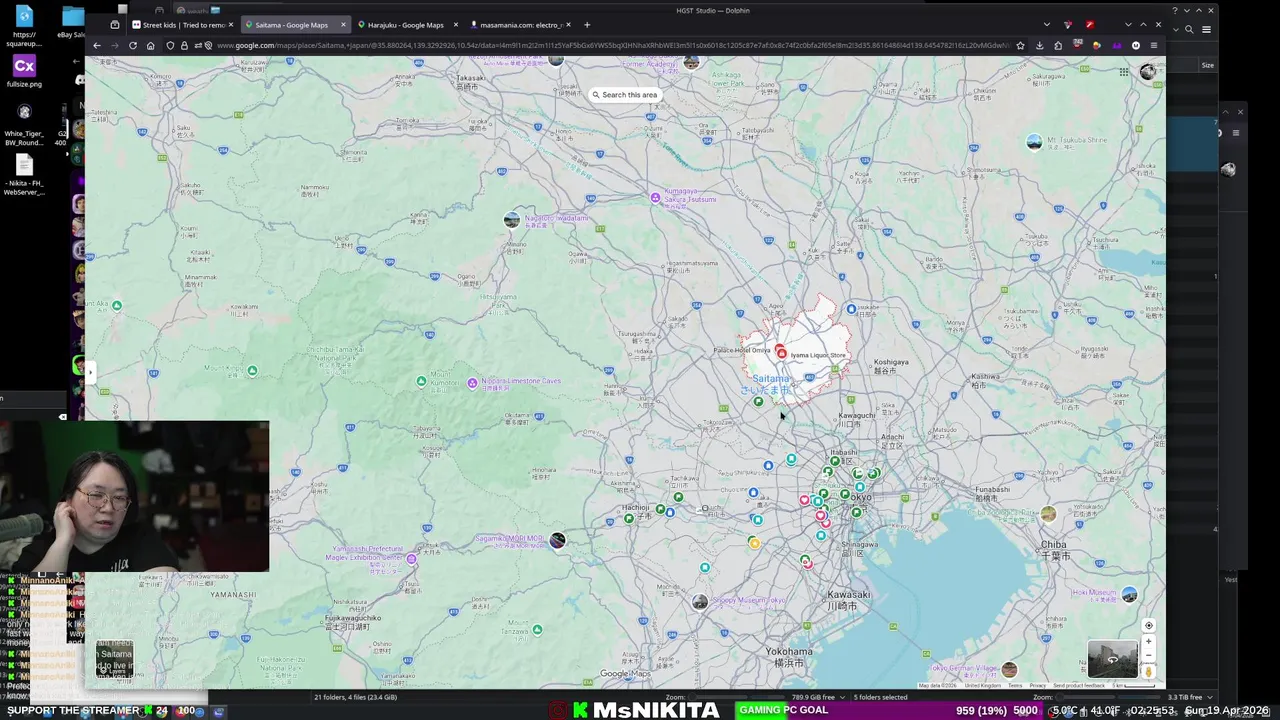Viewport: 1280px width, 720px height.
Task: Open the browser tab list dropdown
Action: [1046, 25]
